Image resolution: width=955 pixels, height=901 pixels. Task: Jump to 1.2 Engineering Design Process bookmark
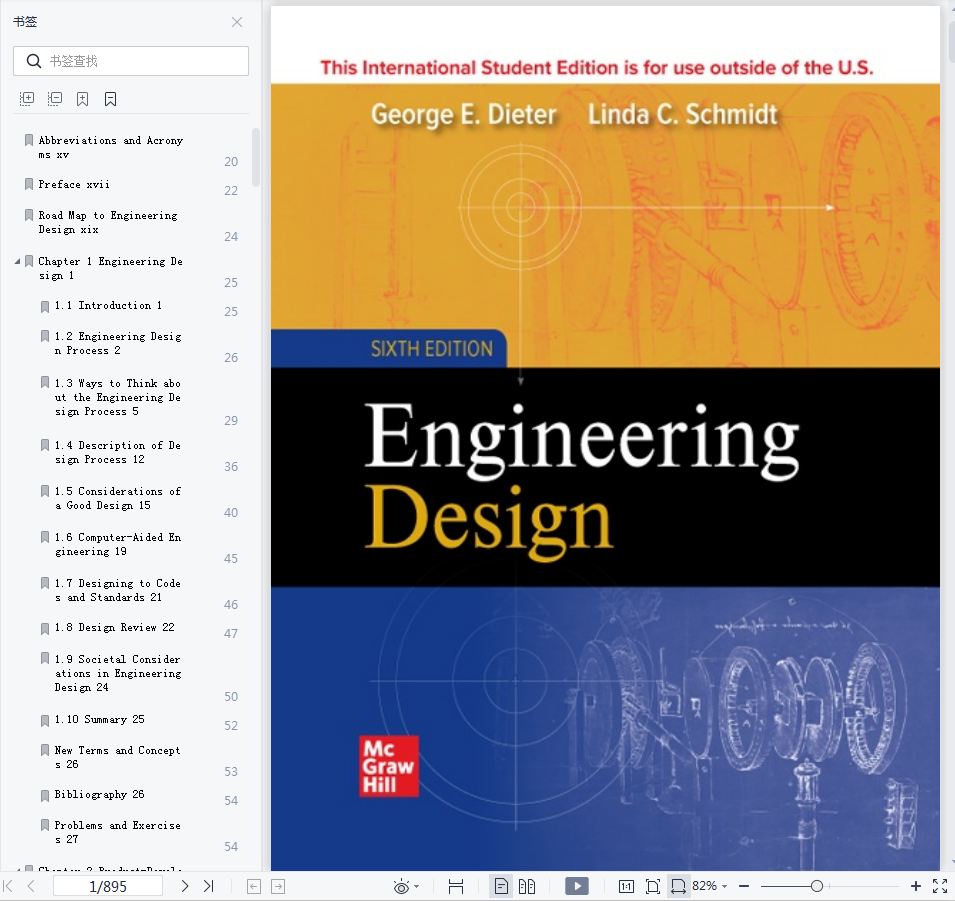click(118, 344)
